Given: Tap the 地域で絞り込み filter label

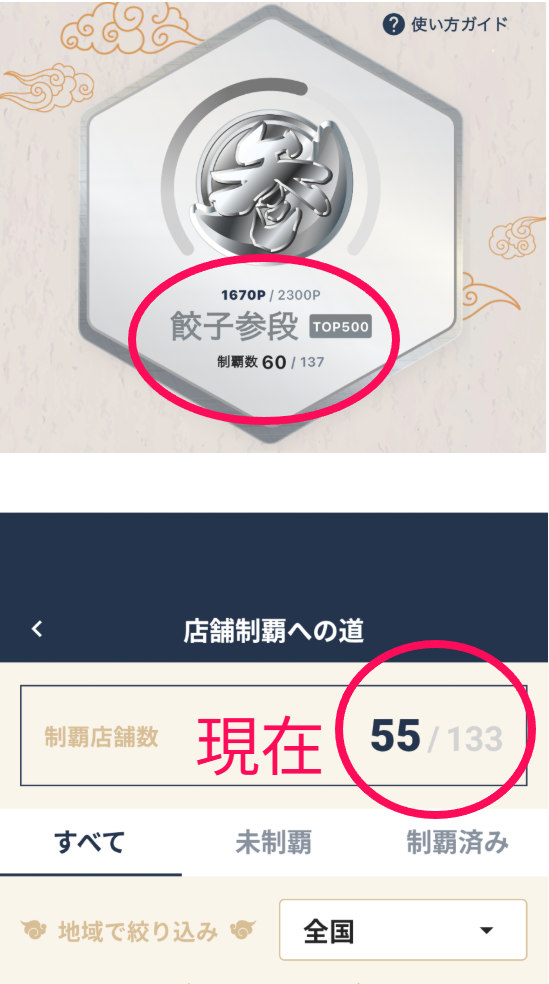Looking at the screenshot, I should click(138, 931).
